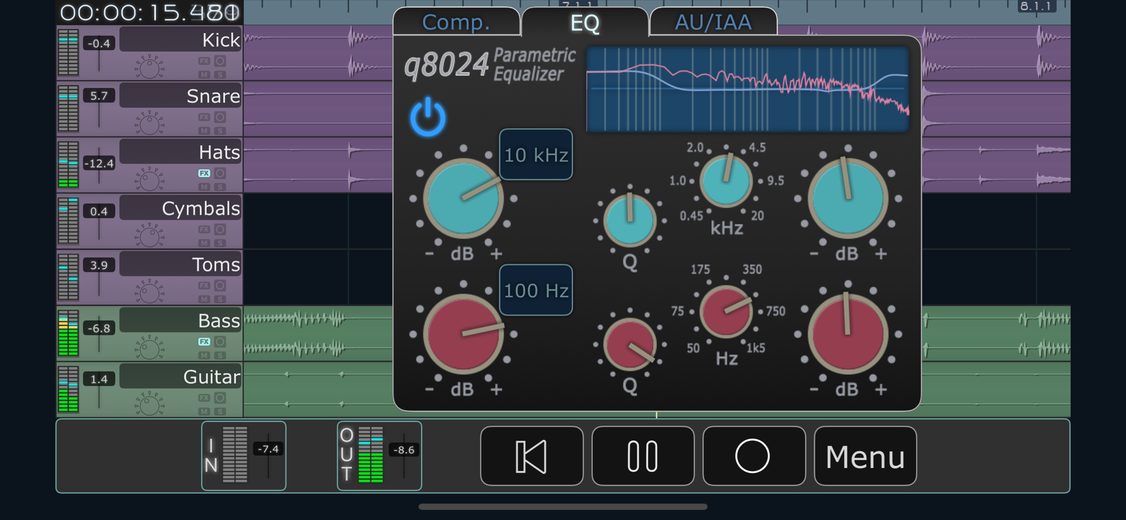Arm the Bass track for recording
Image resolution: width=1126 pixels, height=520 pixels.
click(220, 341)
